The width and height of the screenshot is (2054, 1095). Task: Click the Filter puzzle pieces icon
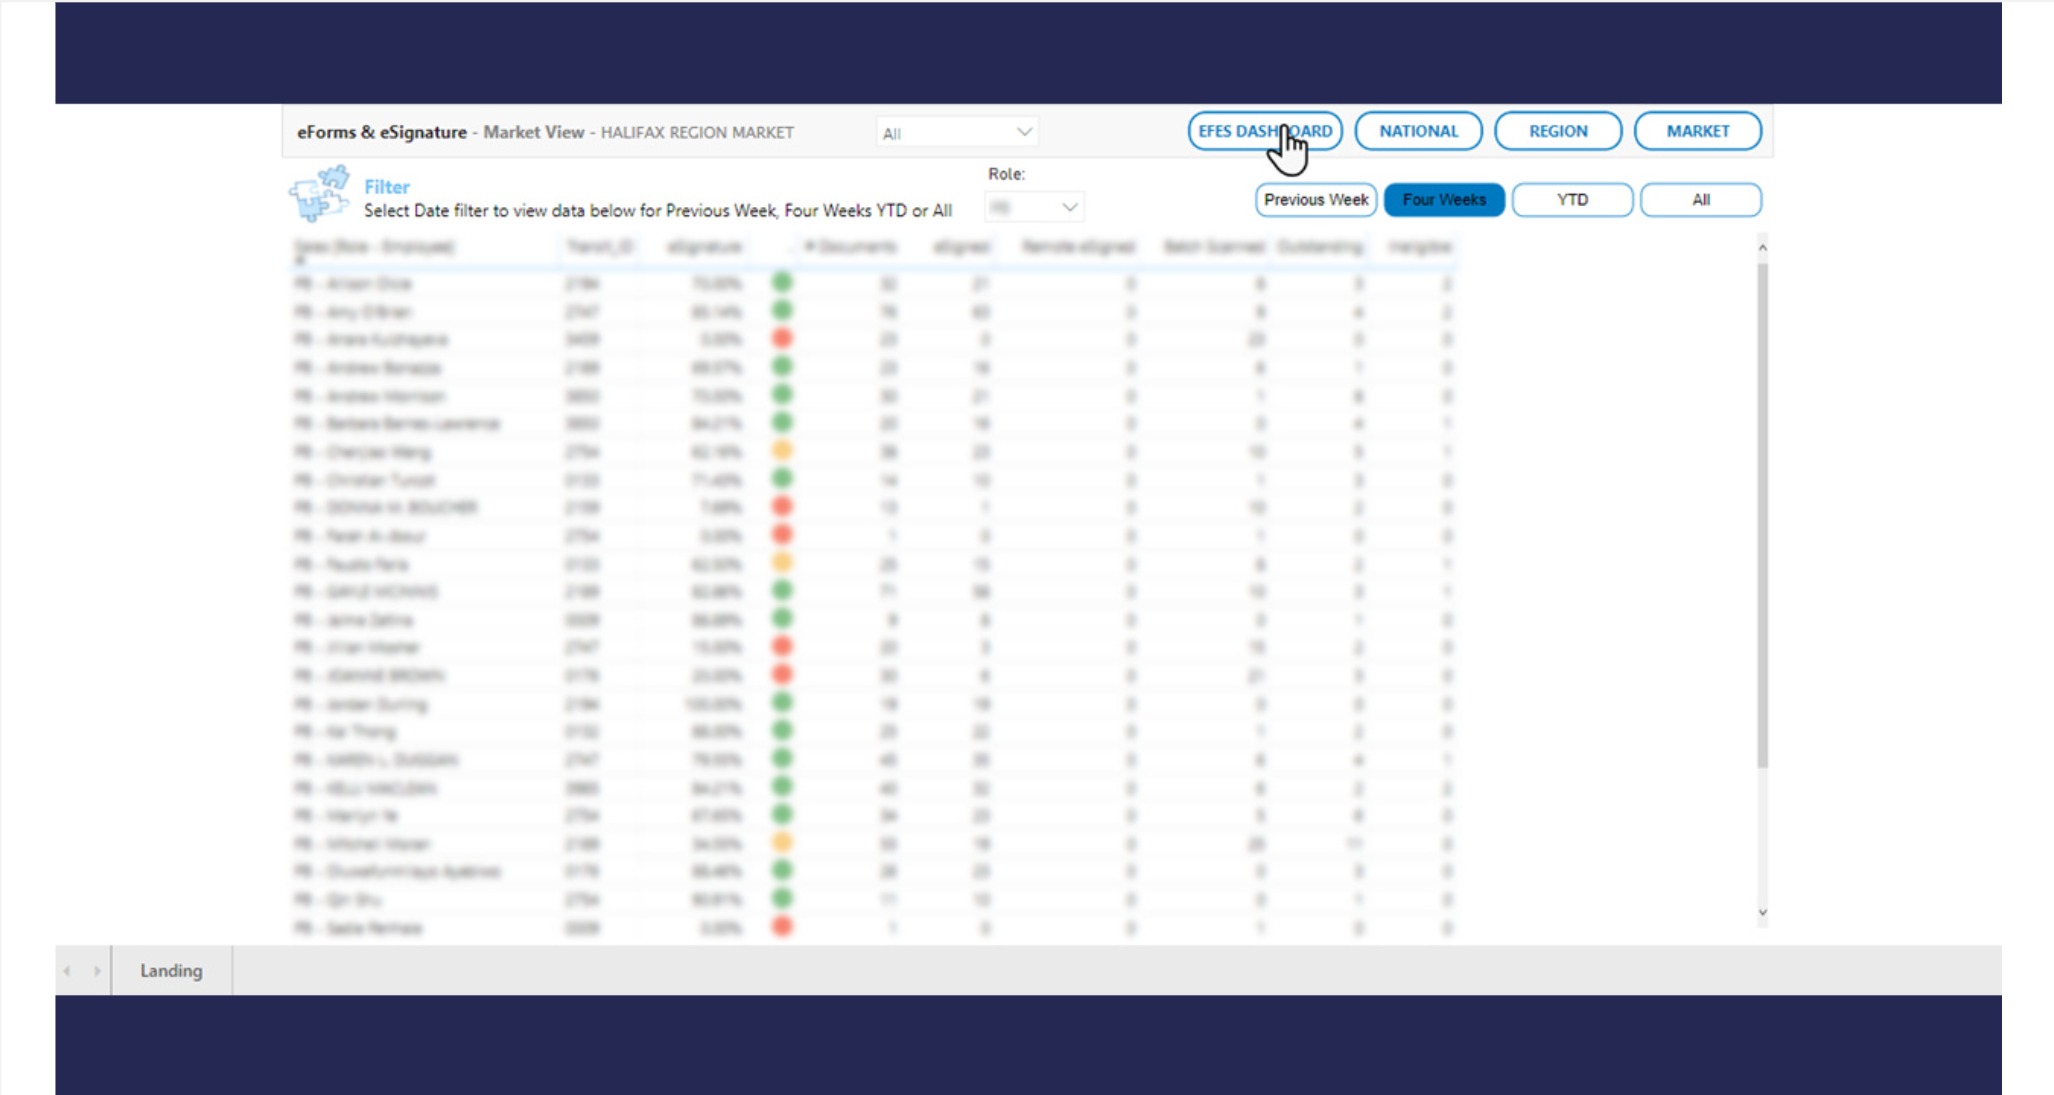click(x=319, y=194)
